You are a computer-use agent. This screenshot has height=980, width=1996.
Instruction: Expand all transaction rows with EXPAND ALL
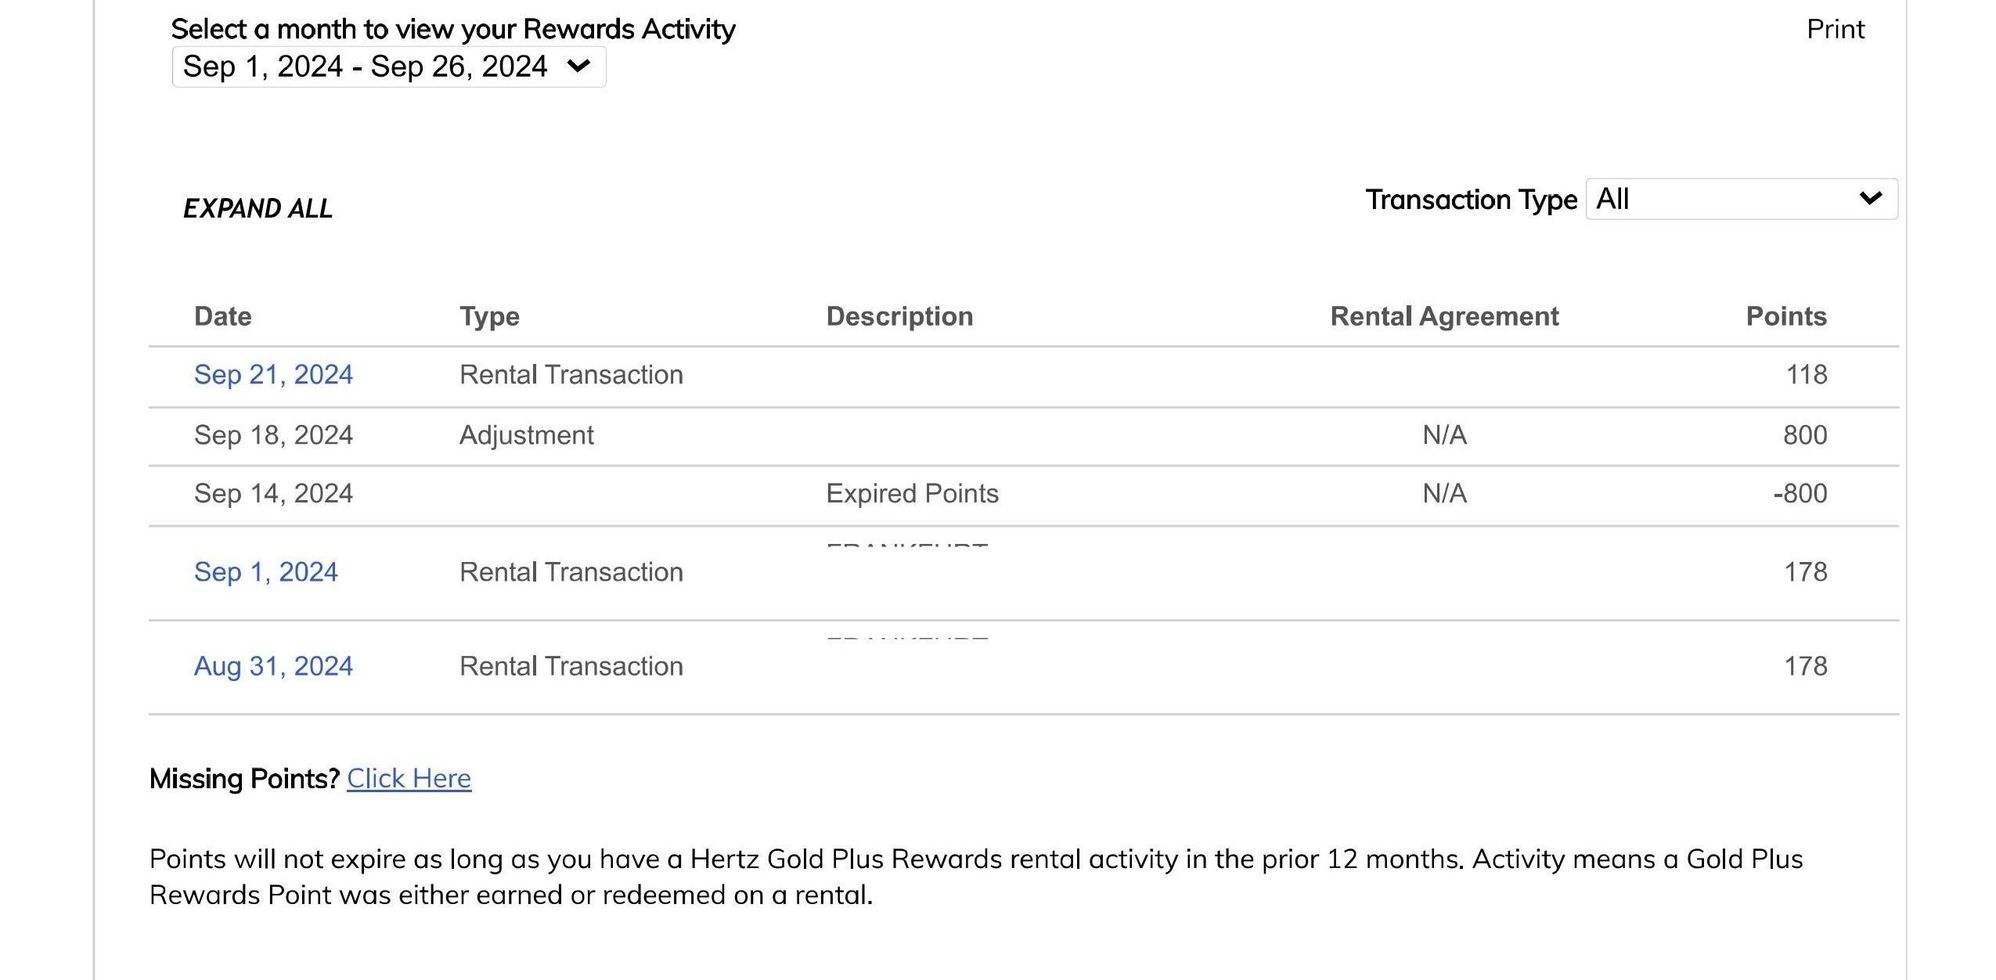click(257, 208)
